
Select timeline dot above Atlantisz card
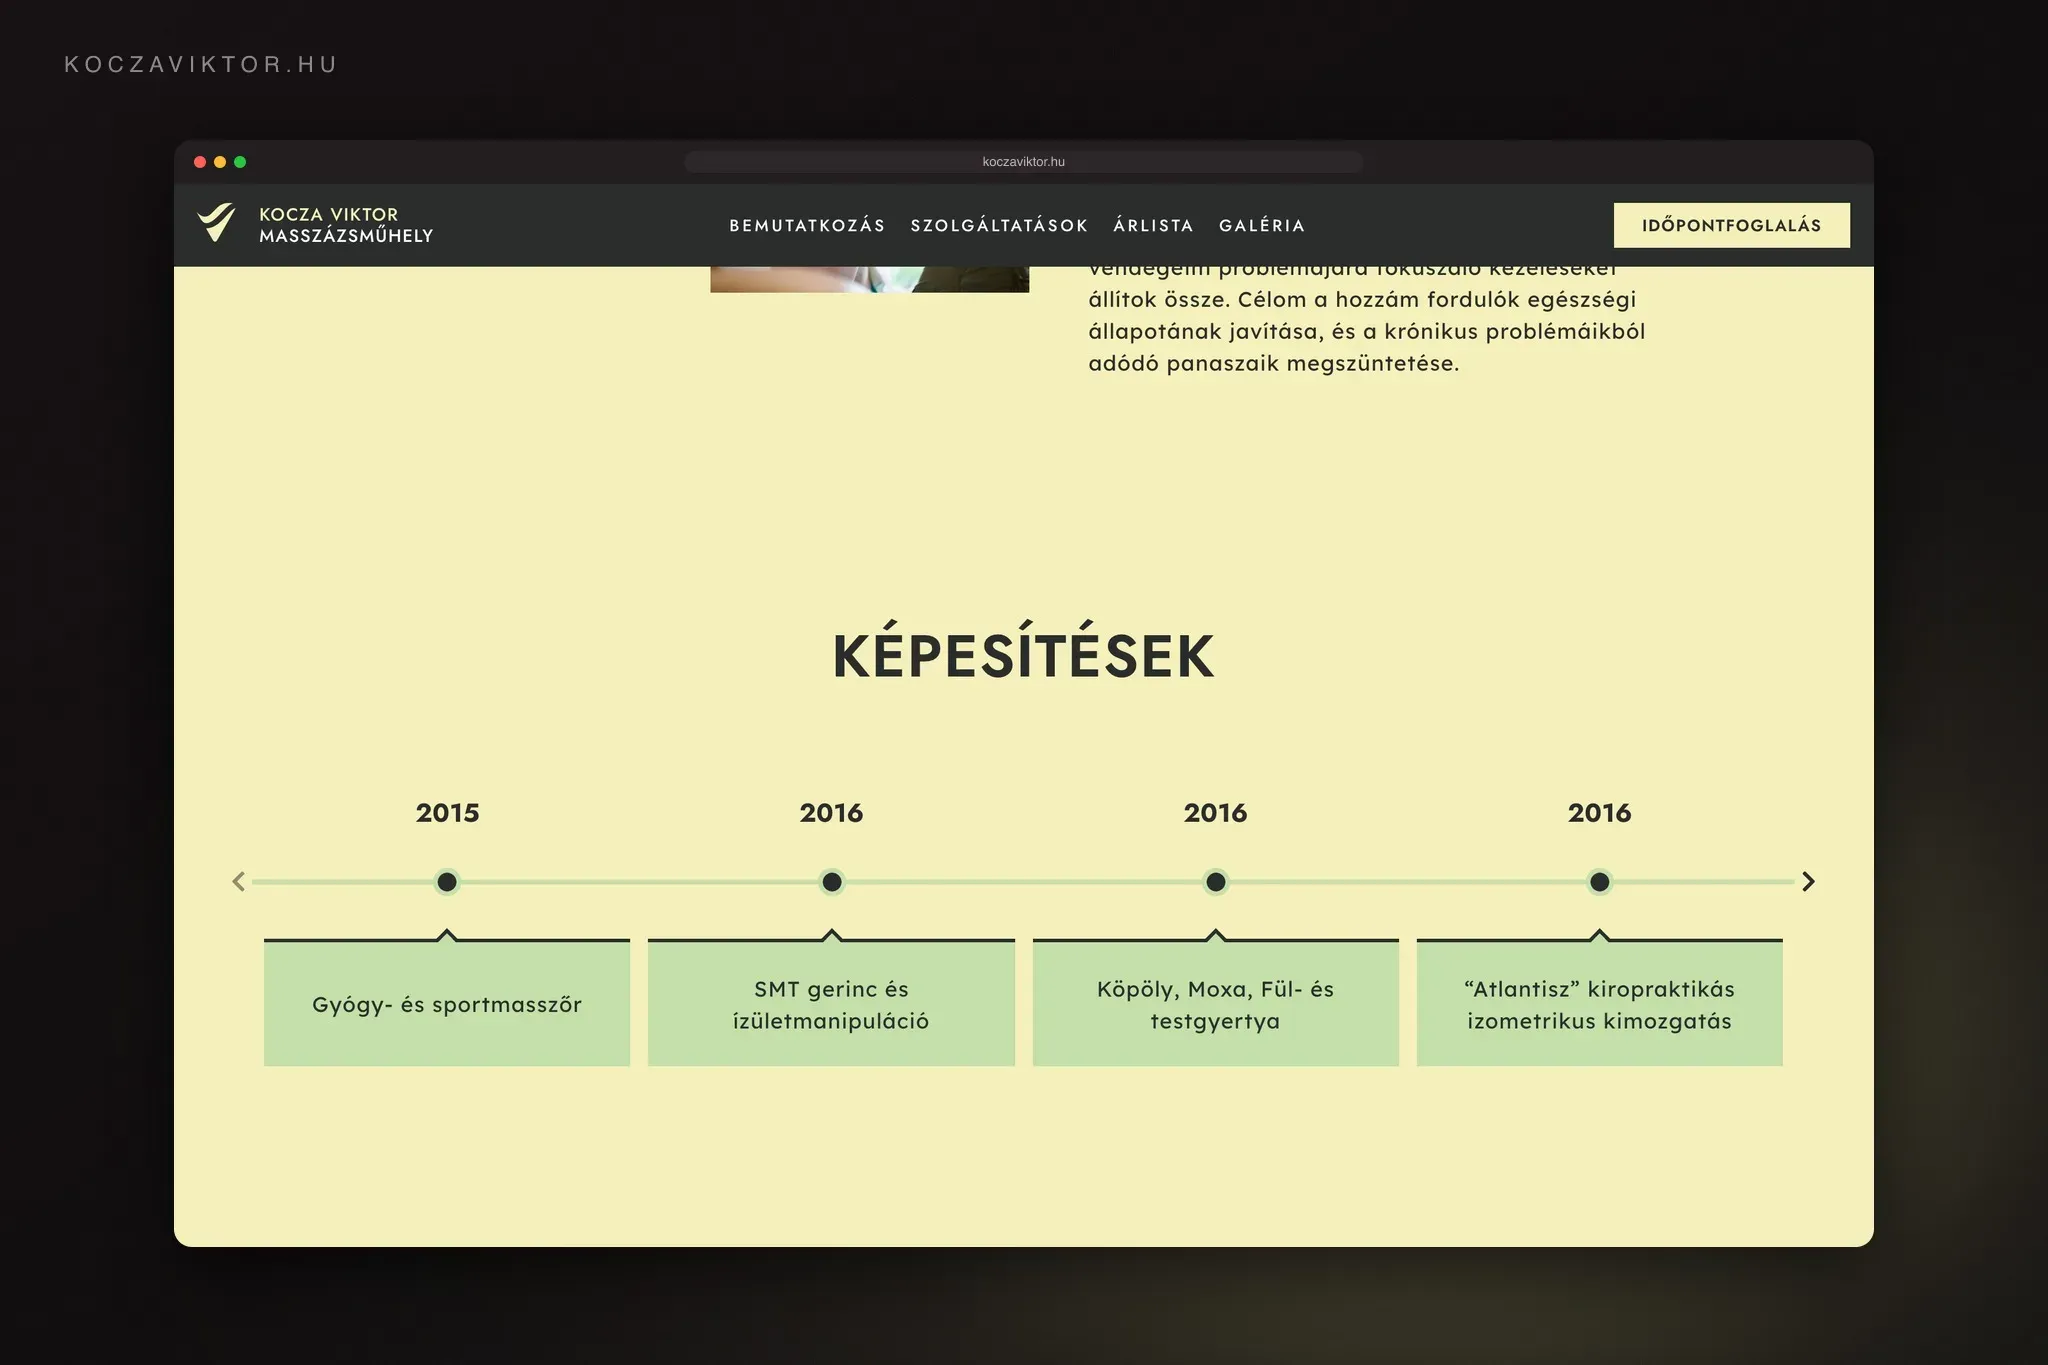[1599, 882]
